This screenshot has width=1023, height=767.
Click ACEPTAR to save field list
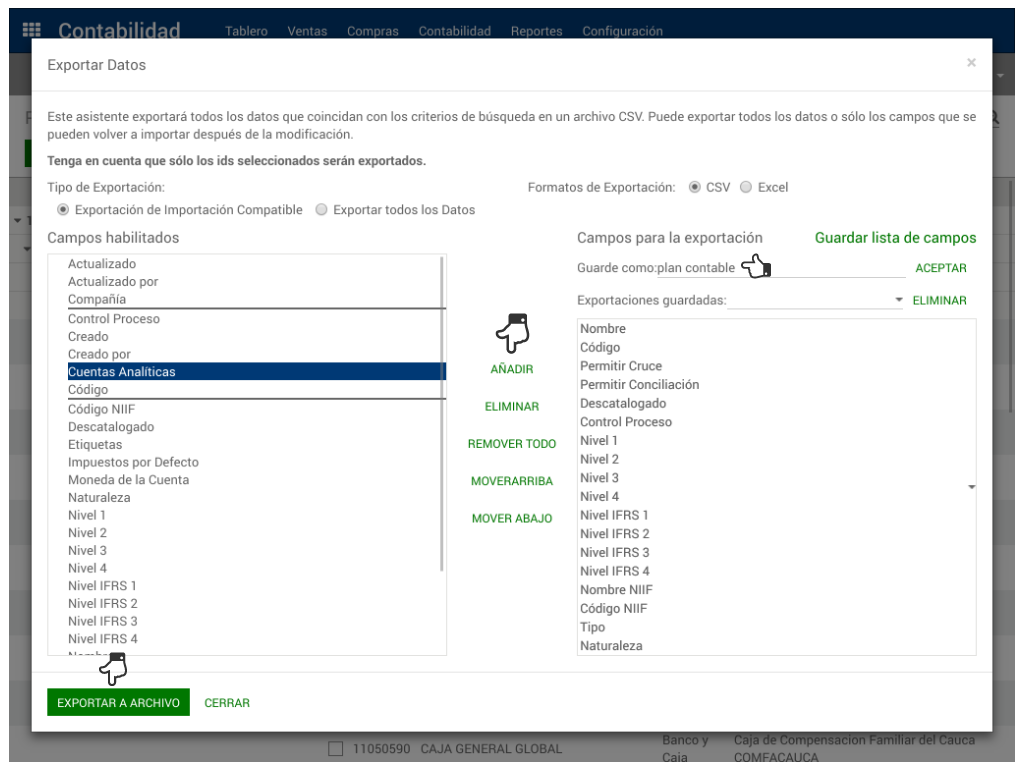click(x=940, y=268)
